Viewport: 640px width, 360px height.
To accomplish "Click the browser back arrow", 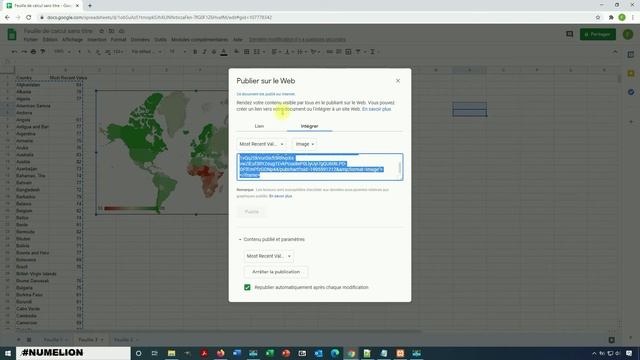I will (x=7, y=18).
